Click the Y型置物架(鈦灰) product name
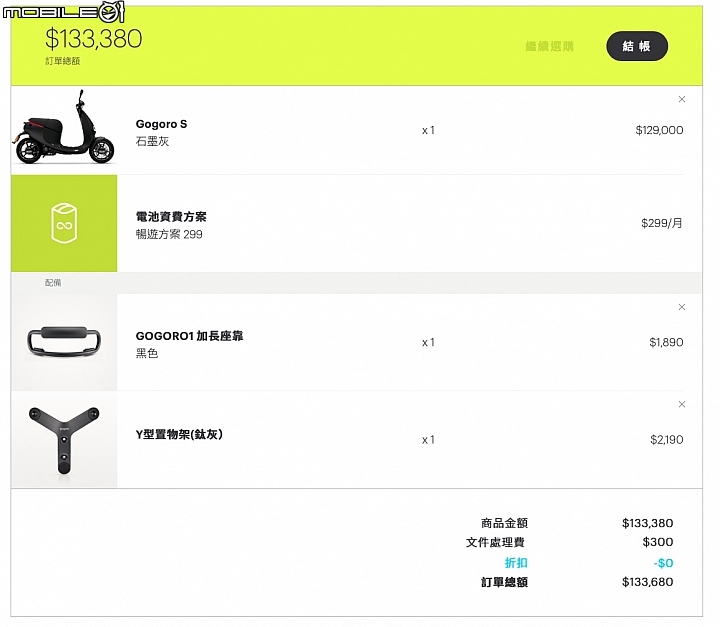Viewport: 720px width, 627px height. (x=179, y=434)
